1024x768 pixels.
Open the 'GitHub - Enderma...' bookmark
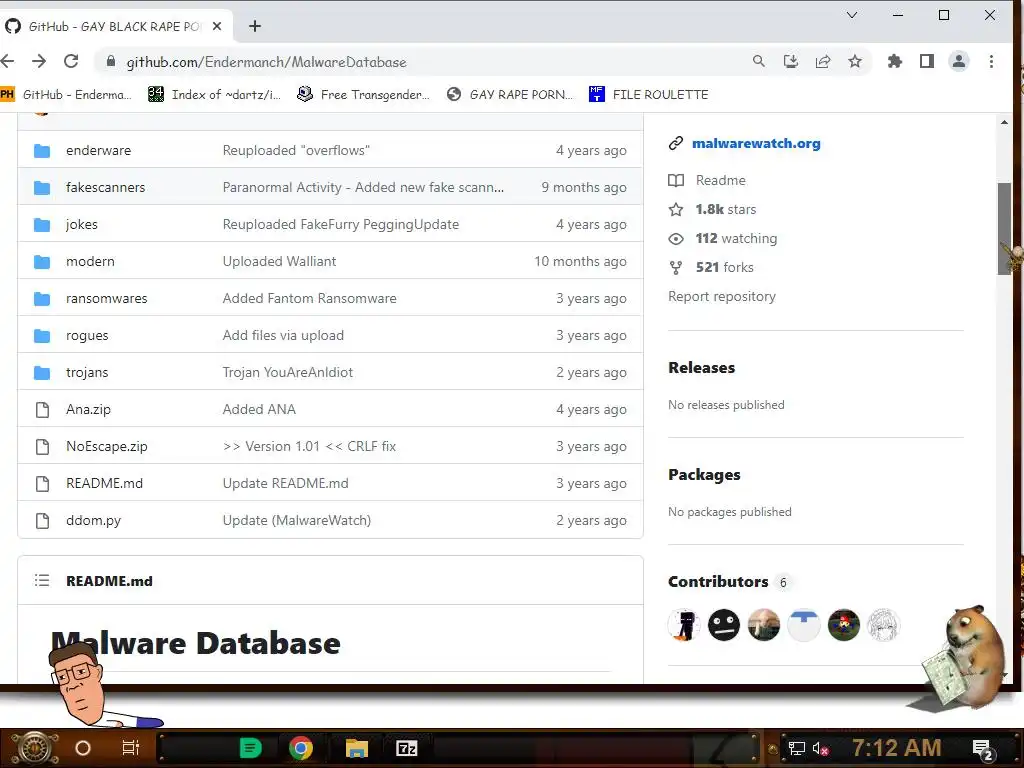point(66,94)
